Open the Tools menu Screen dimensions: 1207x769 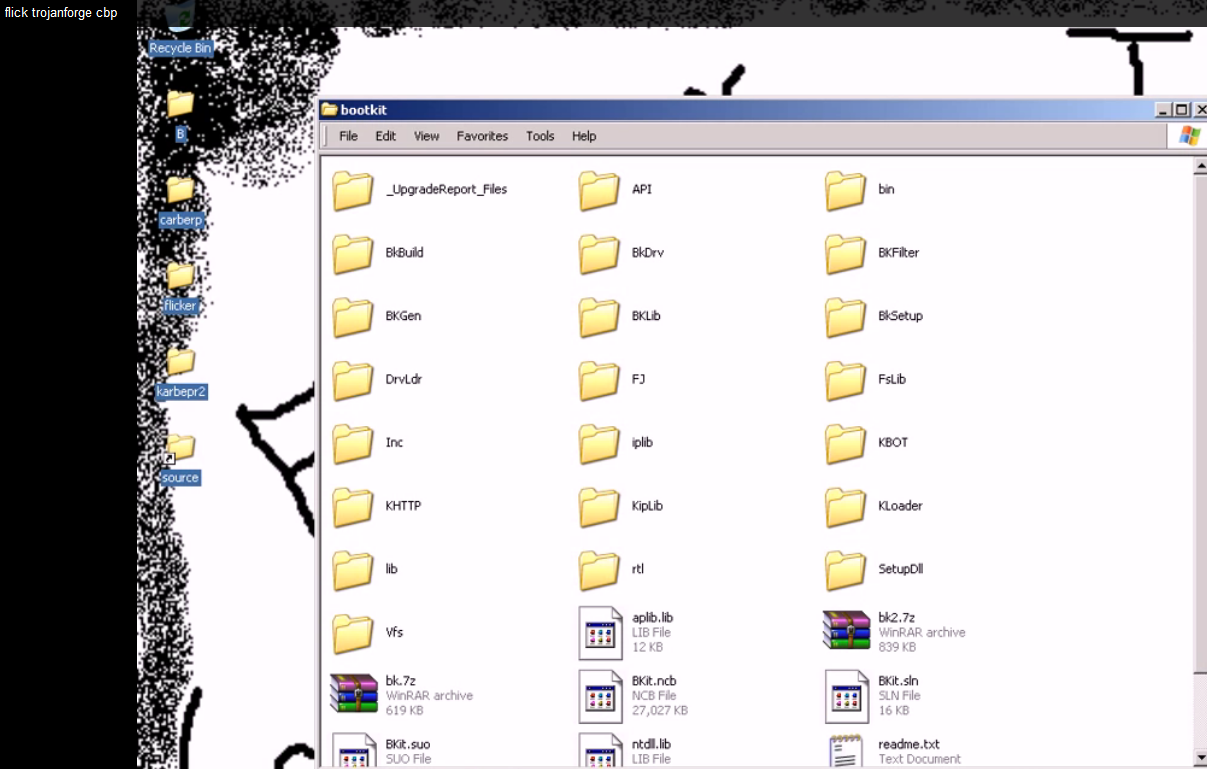pos(540,136)
